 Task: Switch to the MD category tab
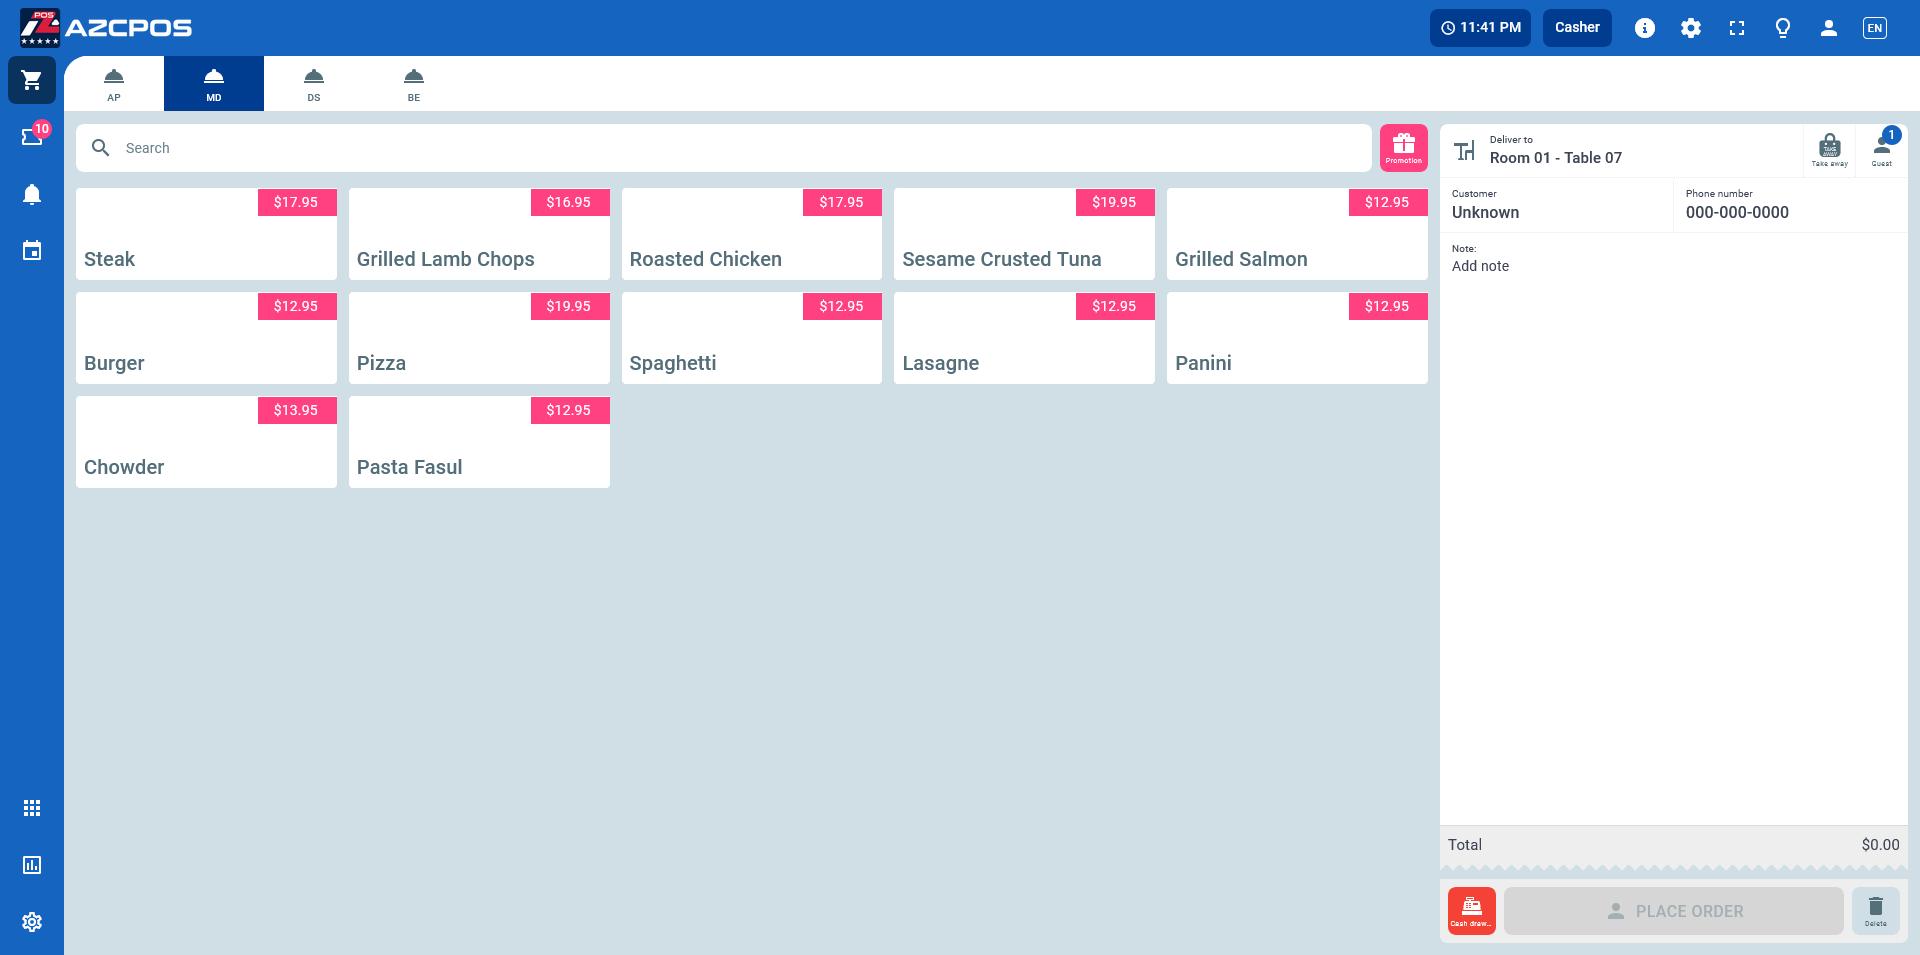click(214, 84)
